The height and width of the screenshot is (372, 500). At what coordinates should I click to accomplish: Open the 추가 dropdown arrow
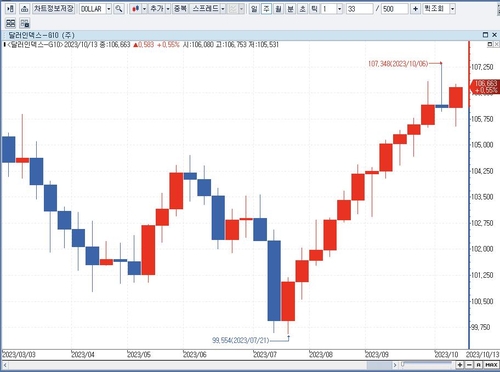pos(168,9)
